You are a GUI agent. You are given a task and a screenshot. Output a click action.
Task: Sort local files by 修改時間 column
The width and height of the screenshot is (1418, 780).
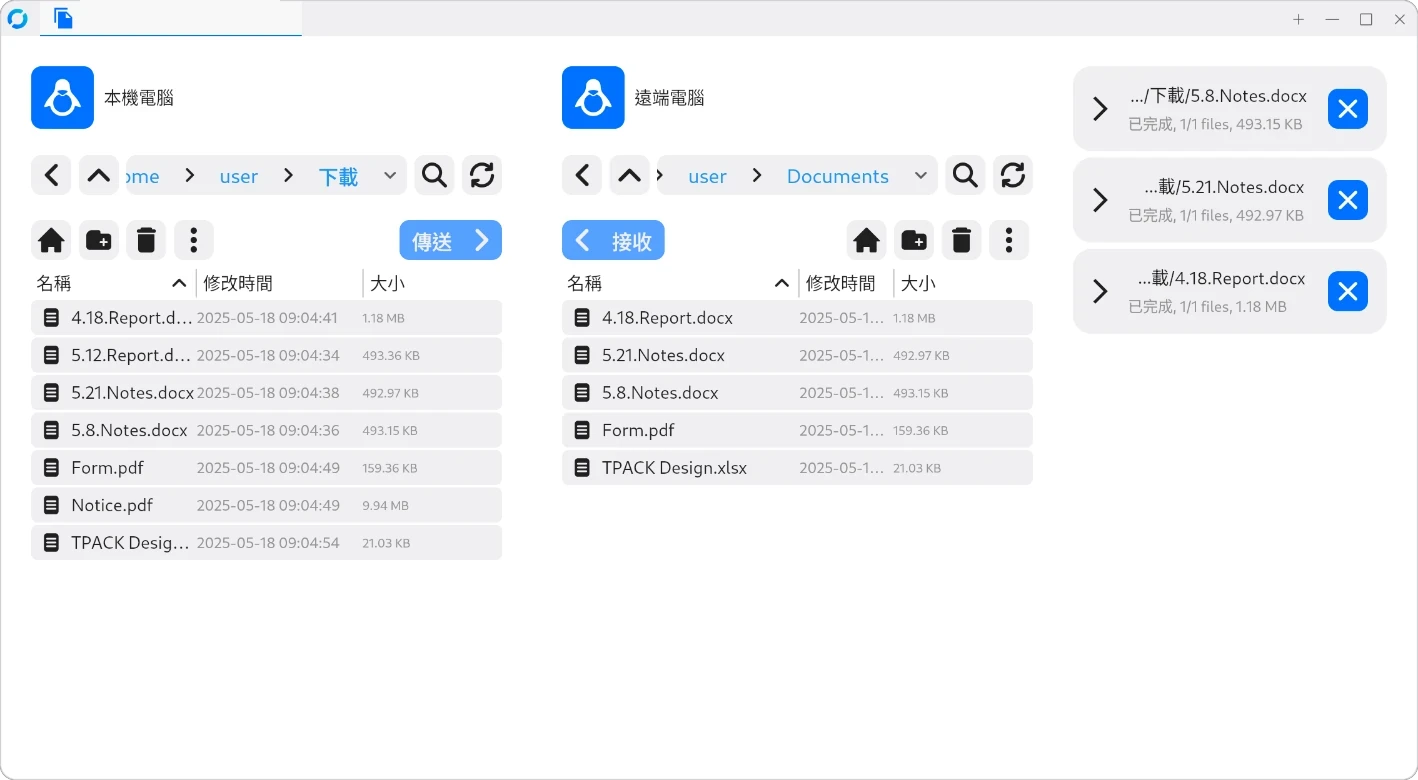coord(238,283)
